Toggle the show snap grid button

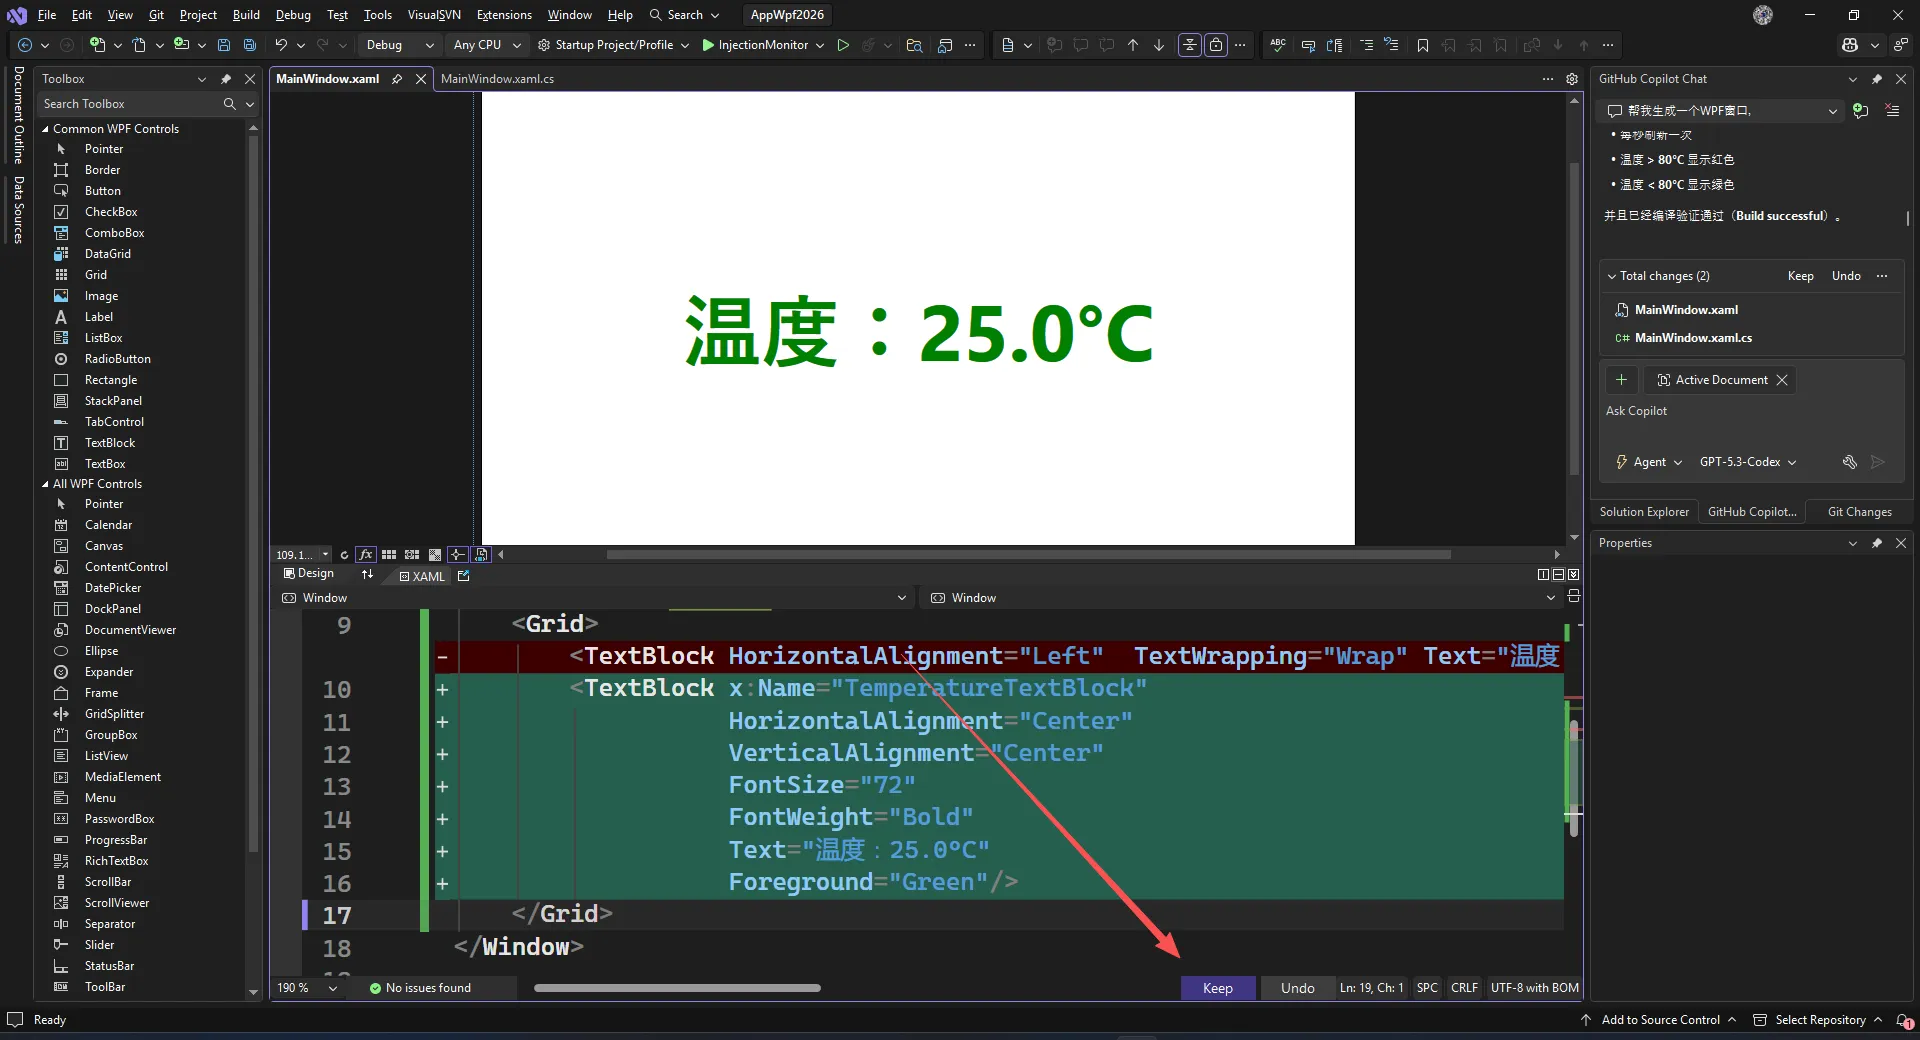click(x=389, y=555)
